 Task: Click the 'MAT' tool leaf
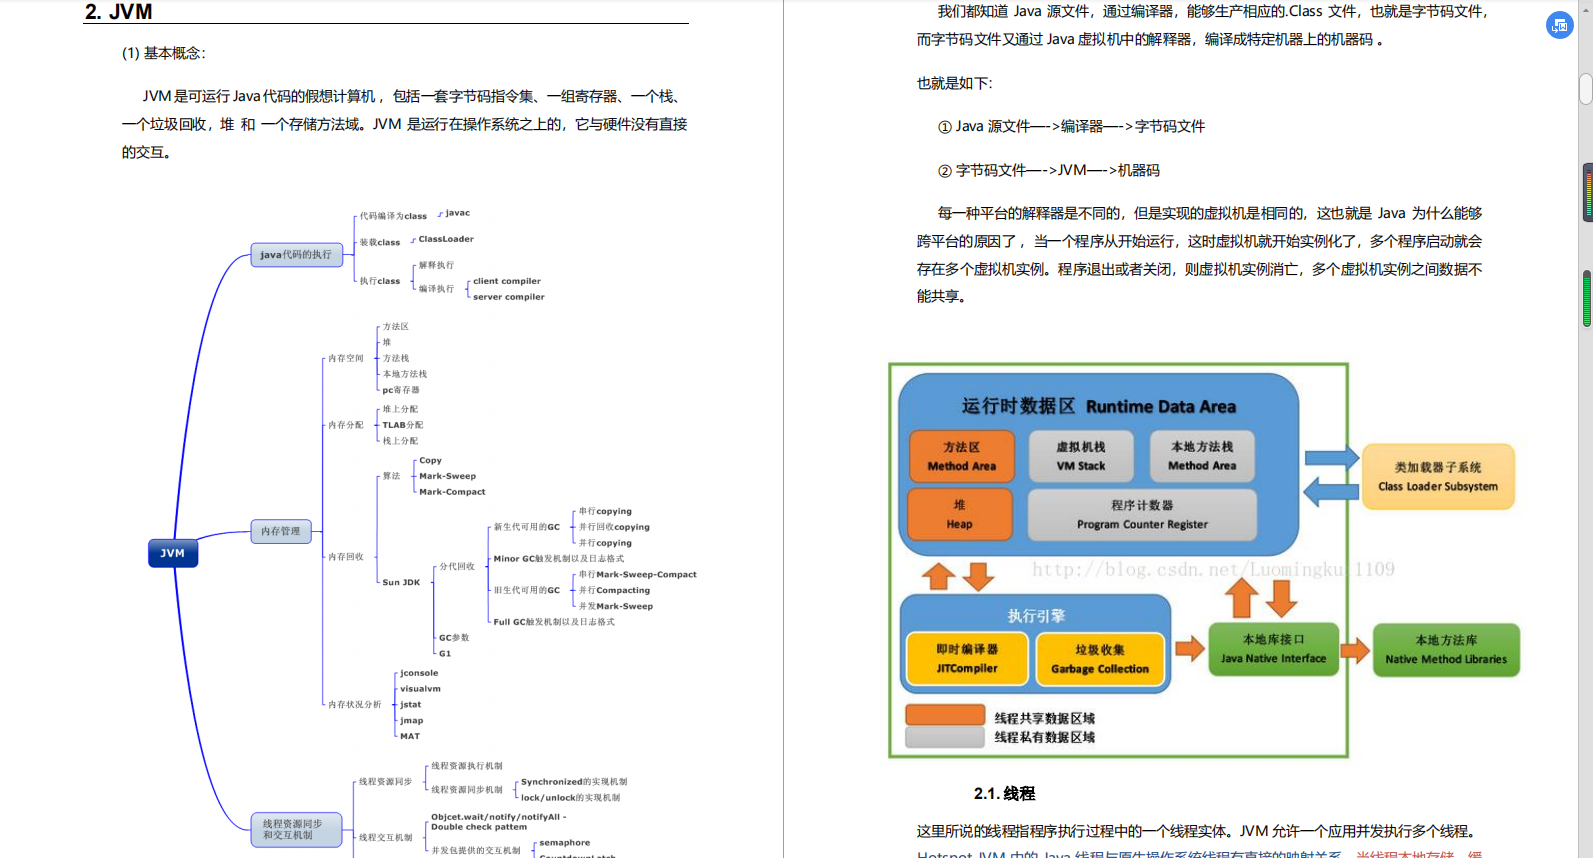click(410, 736)
